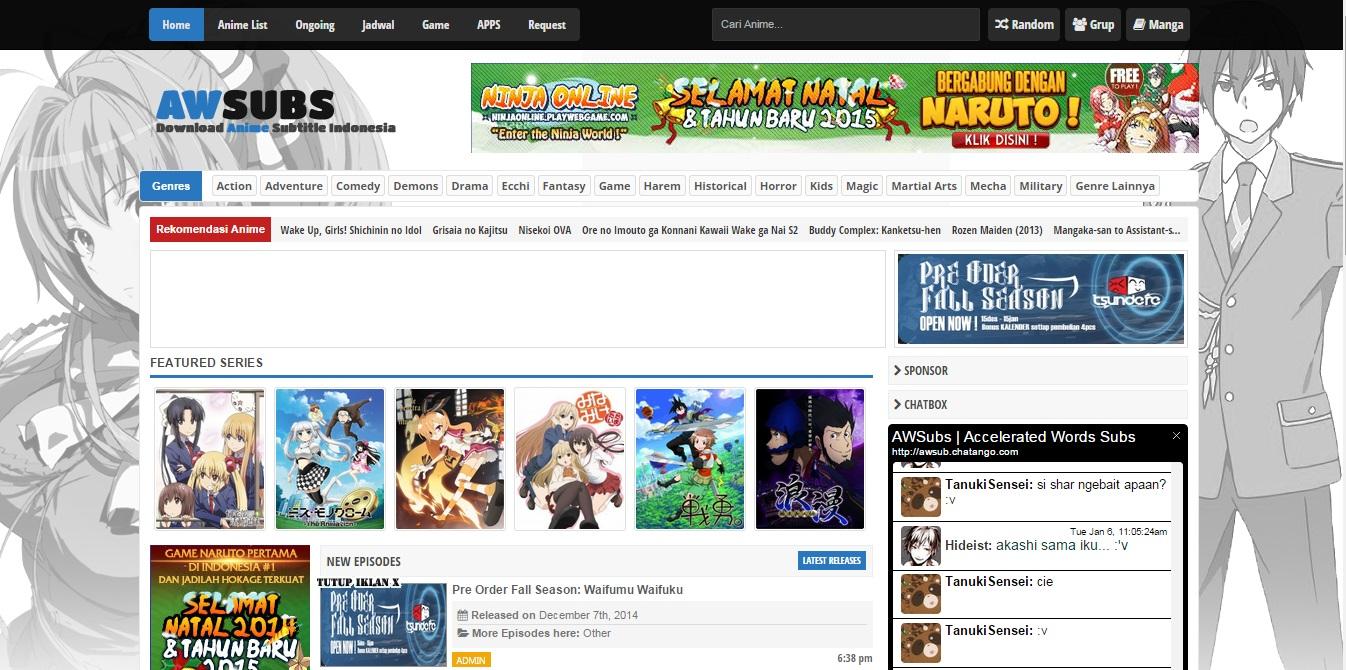Open fourth featured series thumbnail with girls group
Screen dimensions: 1346x670
click(x=570, y=459)
